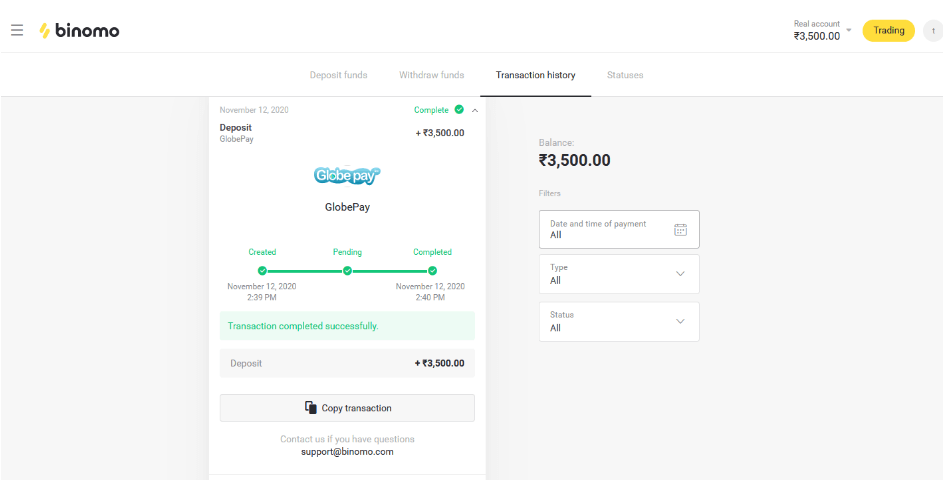Open the user profile avatar
Screen dimensions: 943x486
click(932, 31)
